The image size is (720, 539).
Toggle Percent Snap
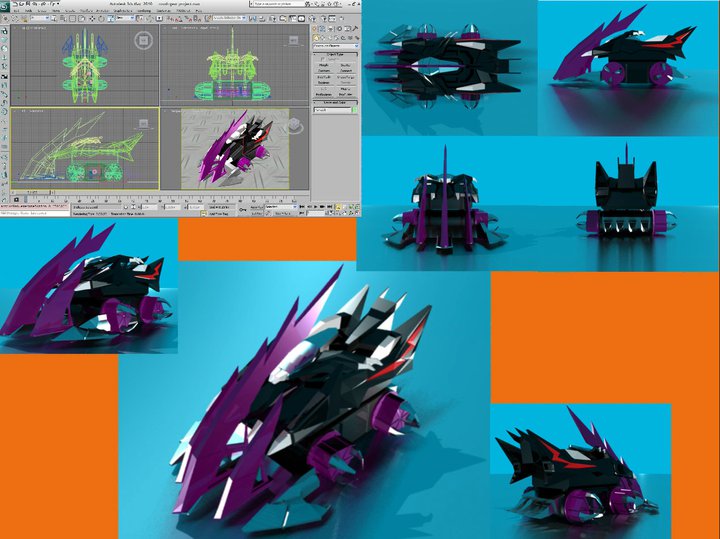point(188,18)
